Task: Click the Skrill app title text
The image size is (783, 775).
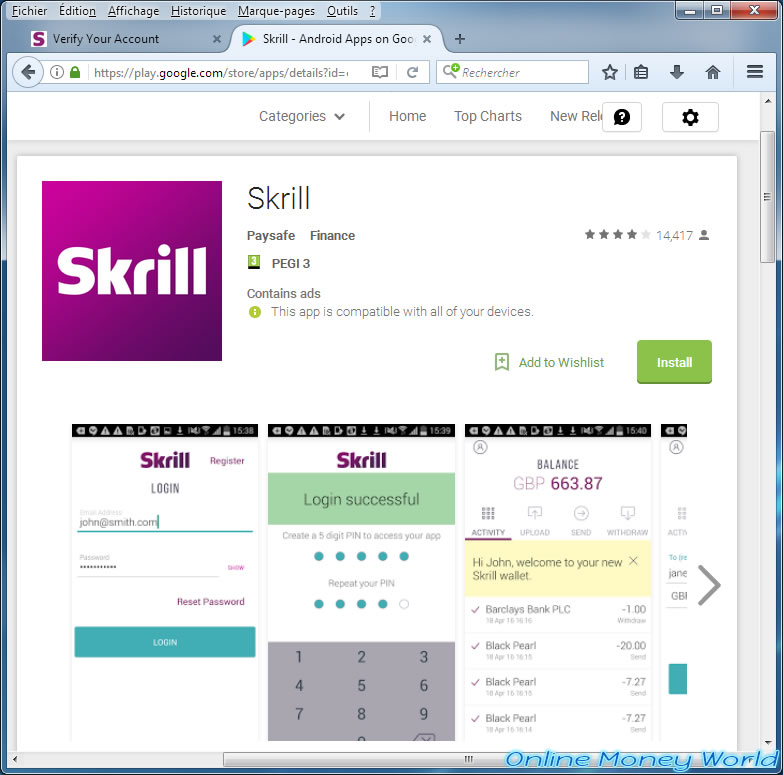Action: click(x=279, y=198)
